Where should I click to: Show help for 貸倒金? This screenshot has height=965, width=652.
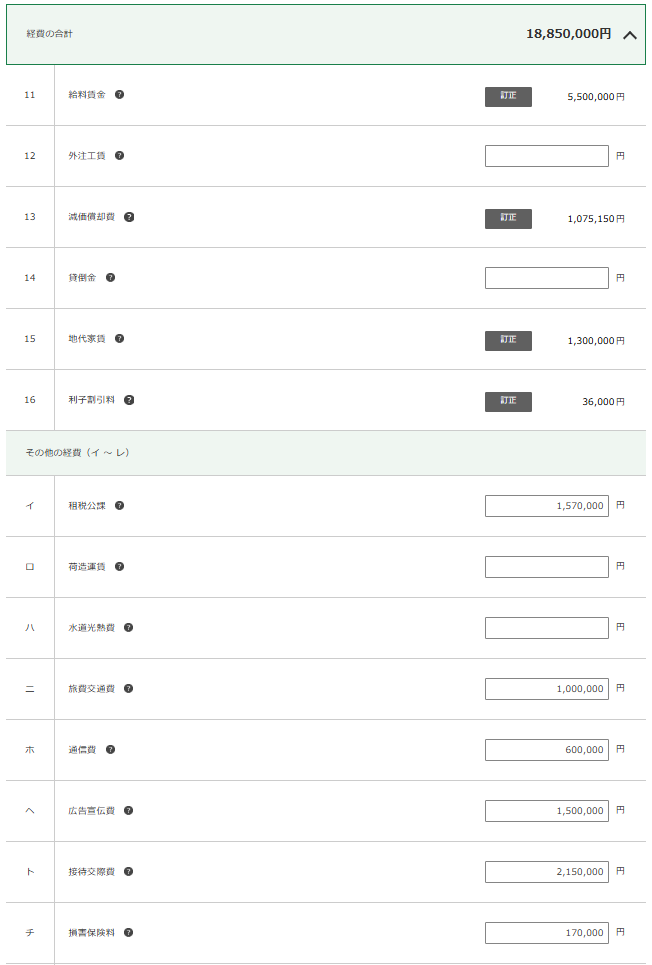(x=111, y=278)
